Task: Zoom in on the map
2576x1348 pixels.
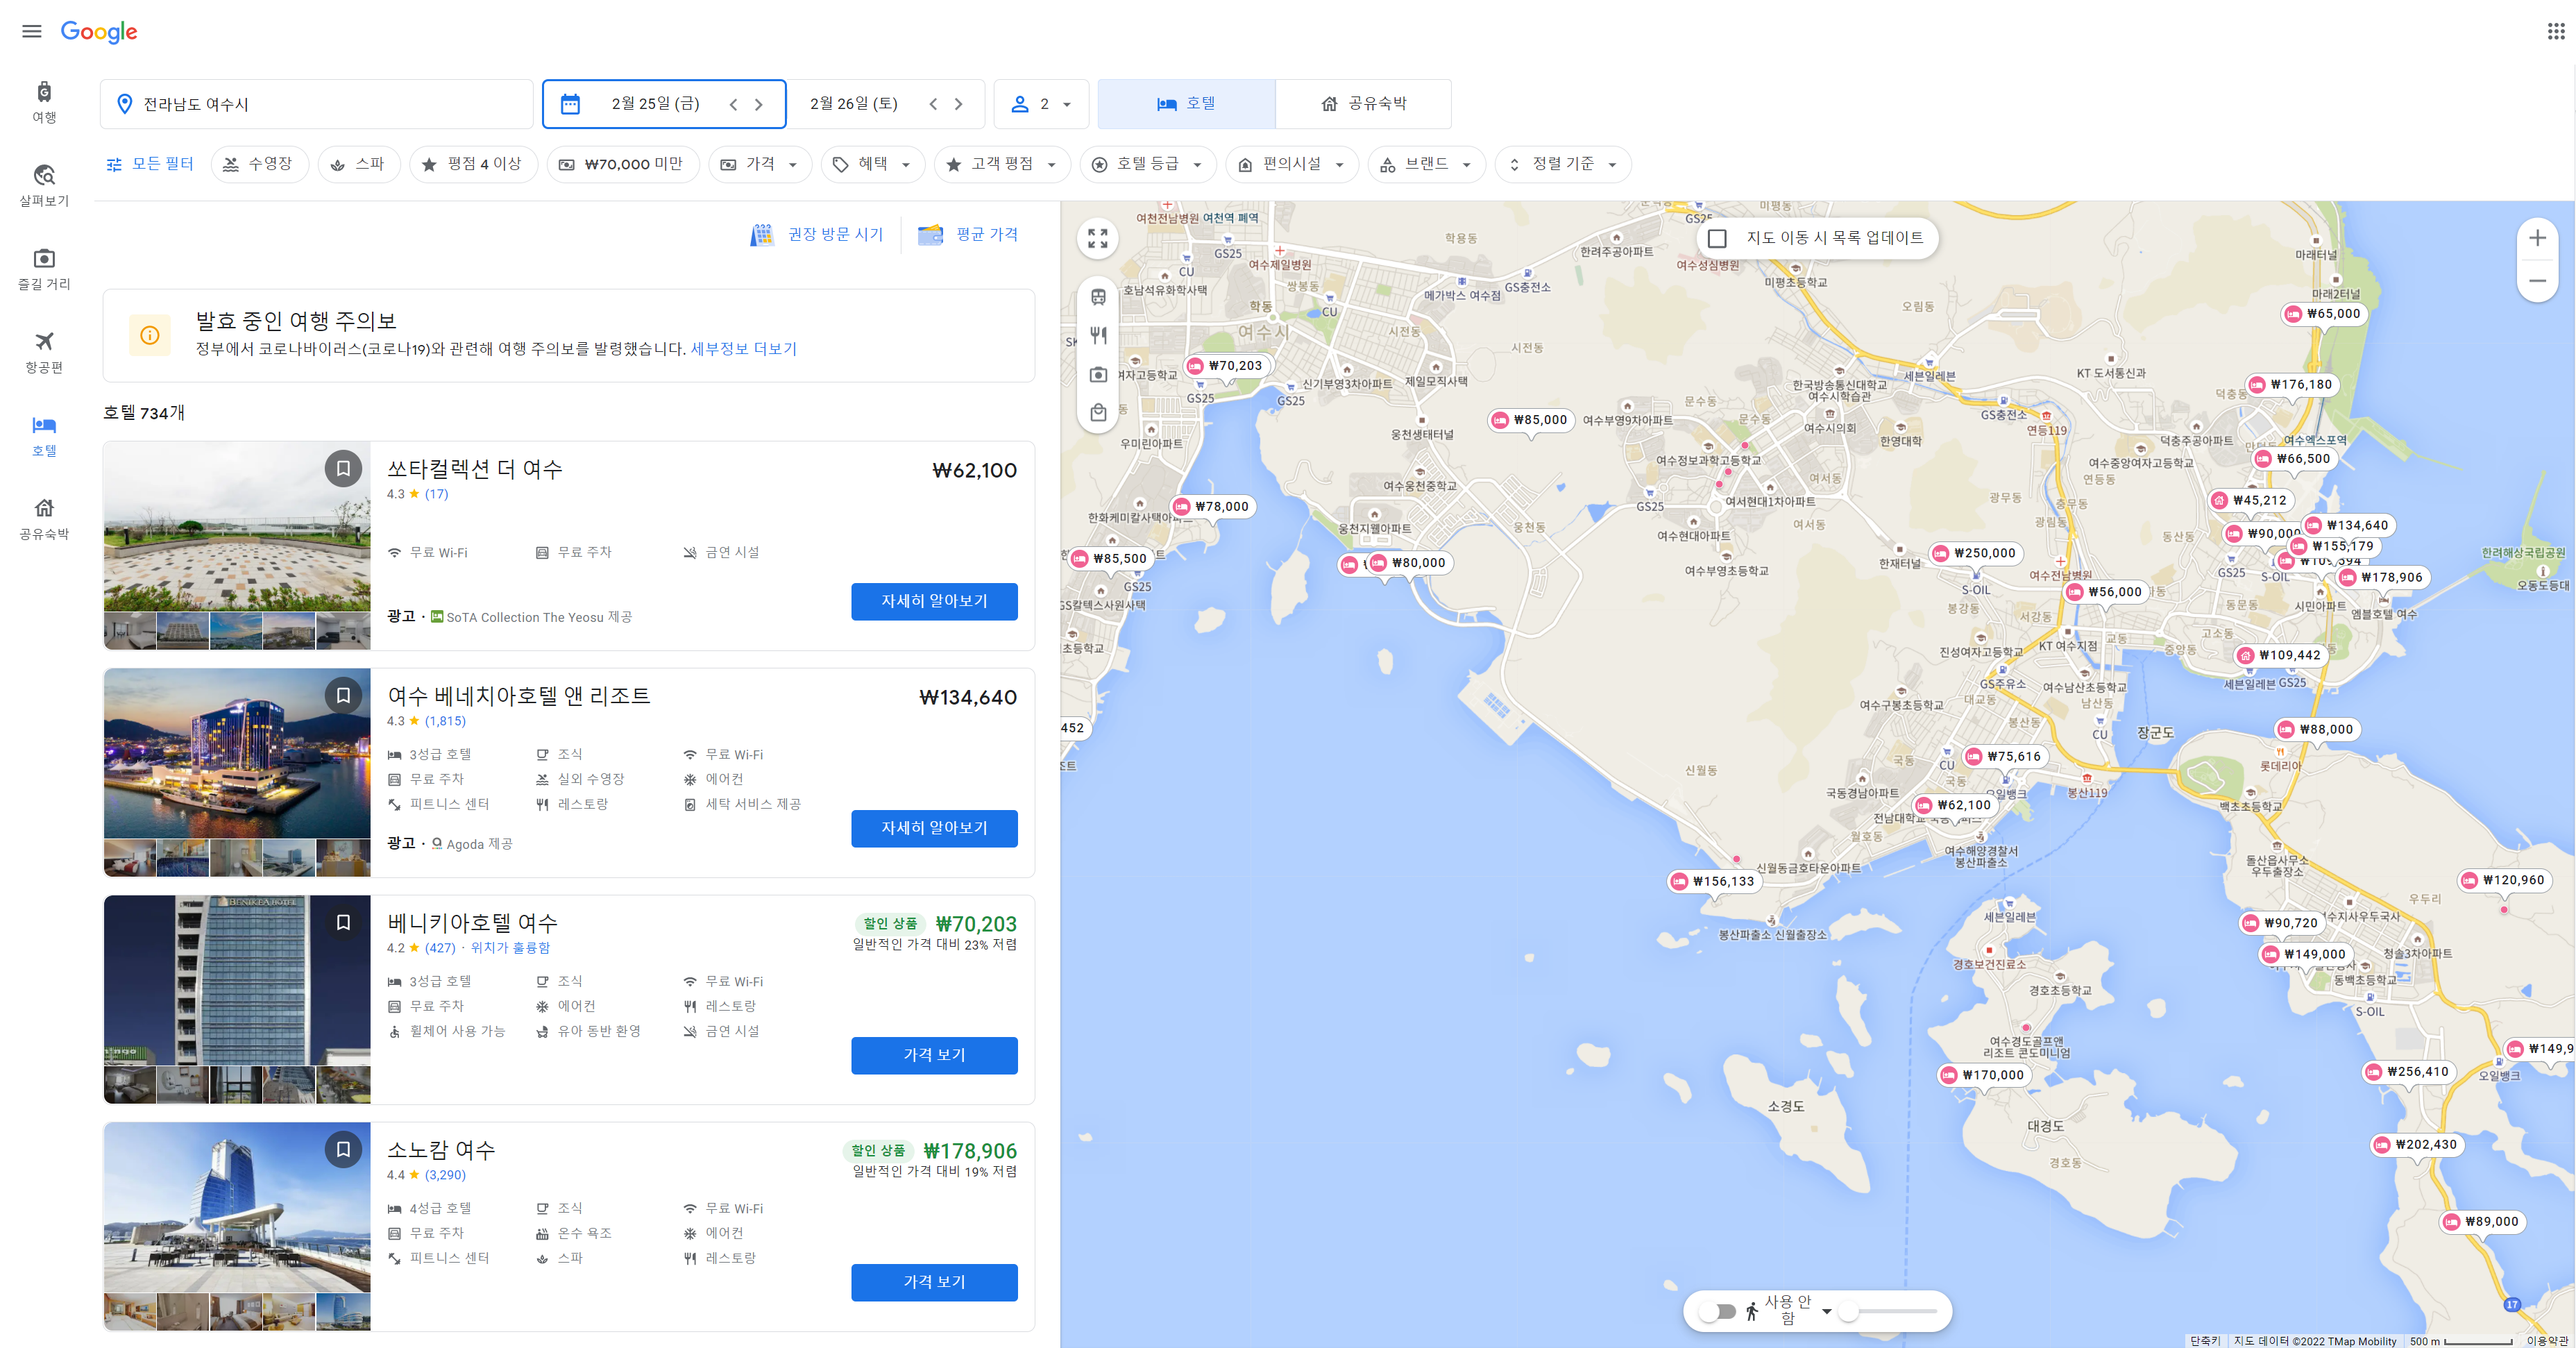Action: click(2537, 238)
